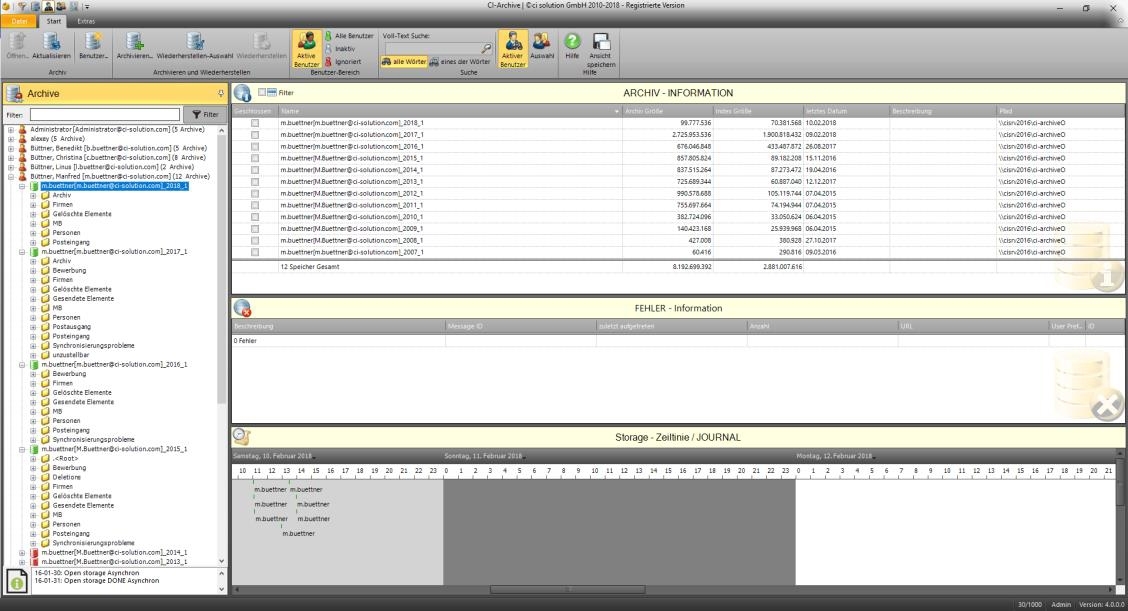Click the Storage journal clock icon
This screenshot has height=611, width=1128.
[x=242, y=437]
